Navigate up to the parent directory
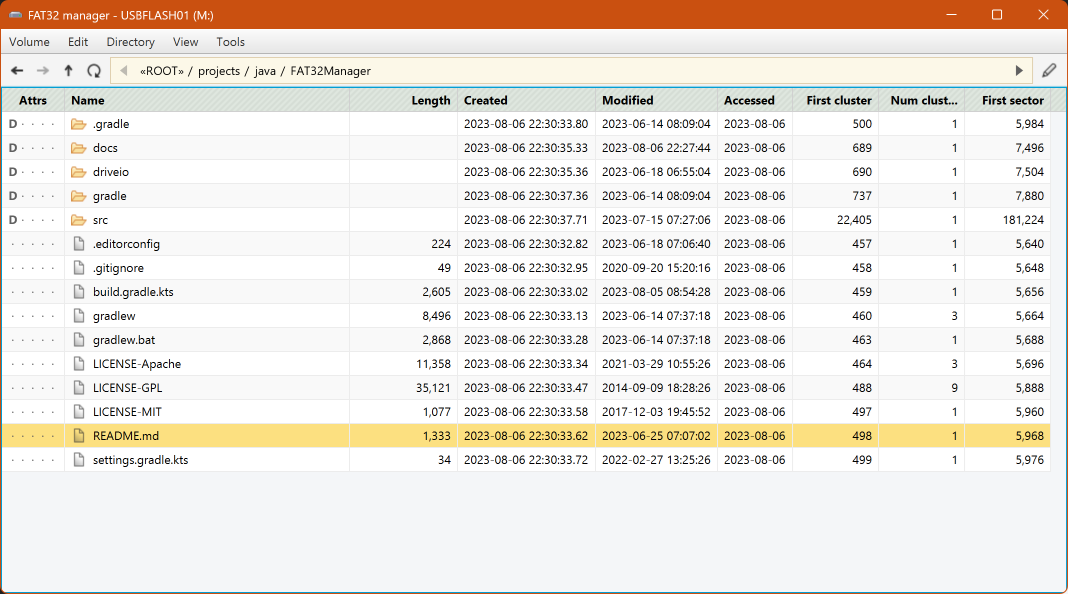Image resolution: width=1068 pixels, height=594 pixels. click(68, 70)
